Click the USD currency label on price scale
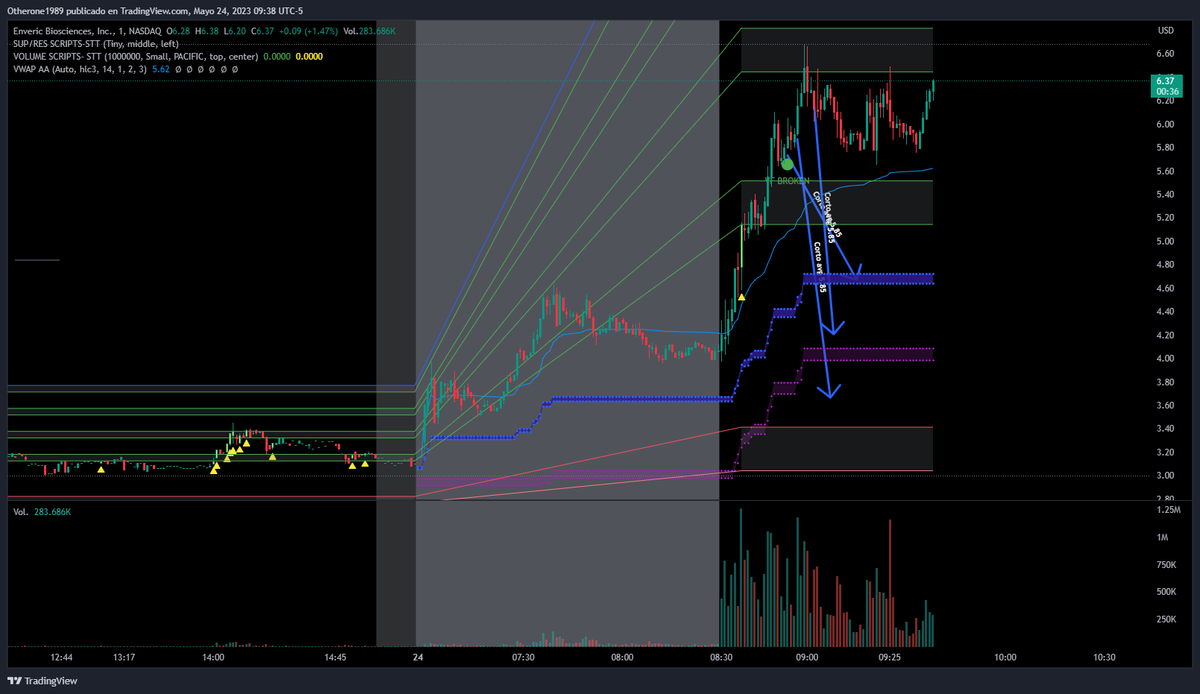The width and height of the screenshot is (1200, 694). pyautogui.click(x=1166, y=30)
